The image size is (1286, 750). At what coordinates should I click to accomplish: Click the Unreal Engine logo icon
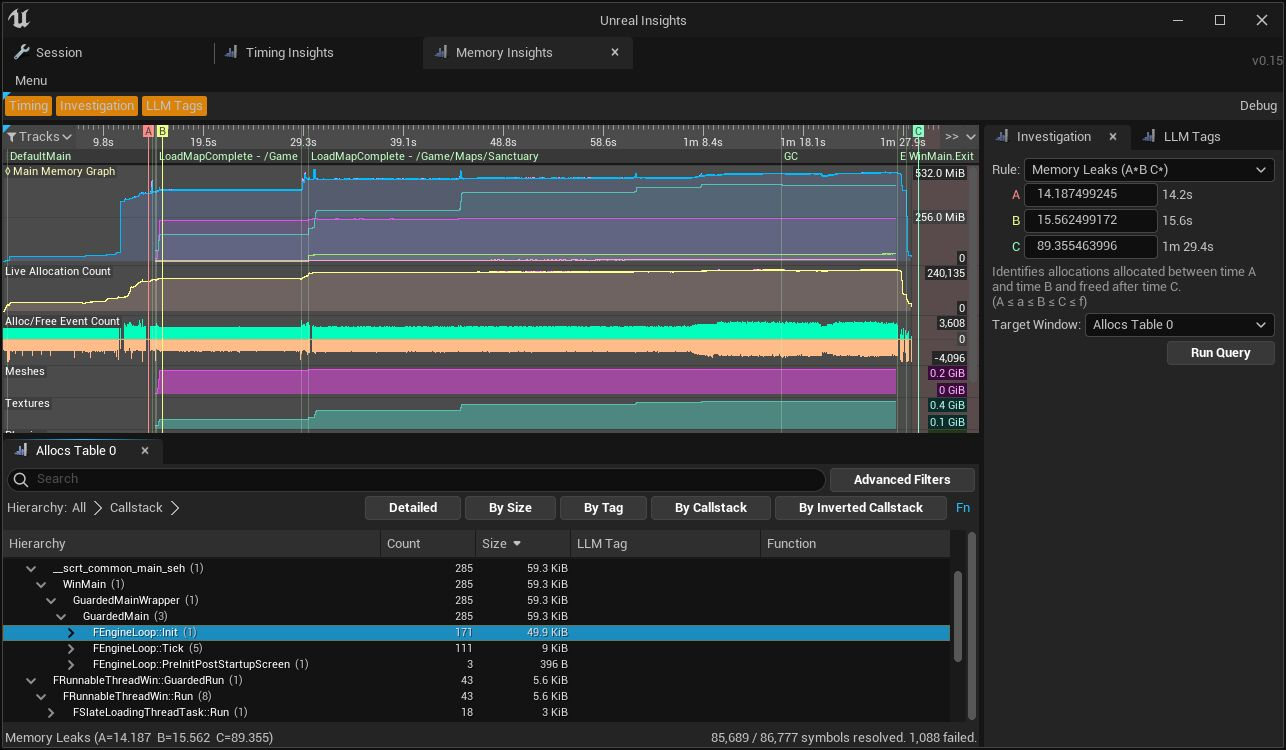(18, 19)
